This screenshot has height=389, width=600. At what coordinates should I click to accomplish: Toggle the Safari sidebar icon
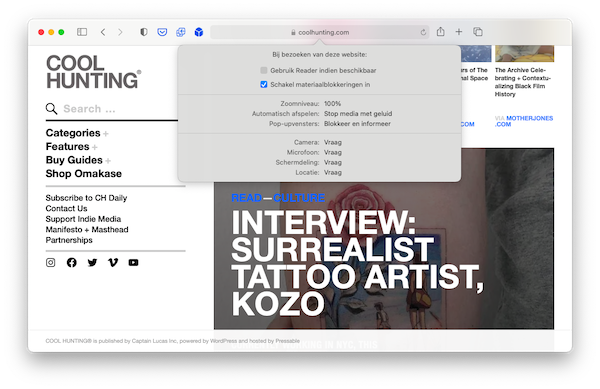[82, 32]
